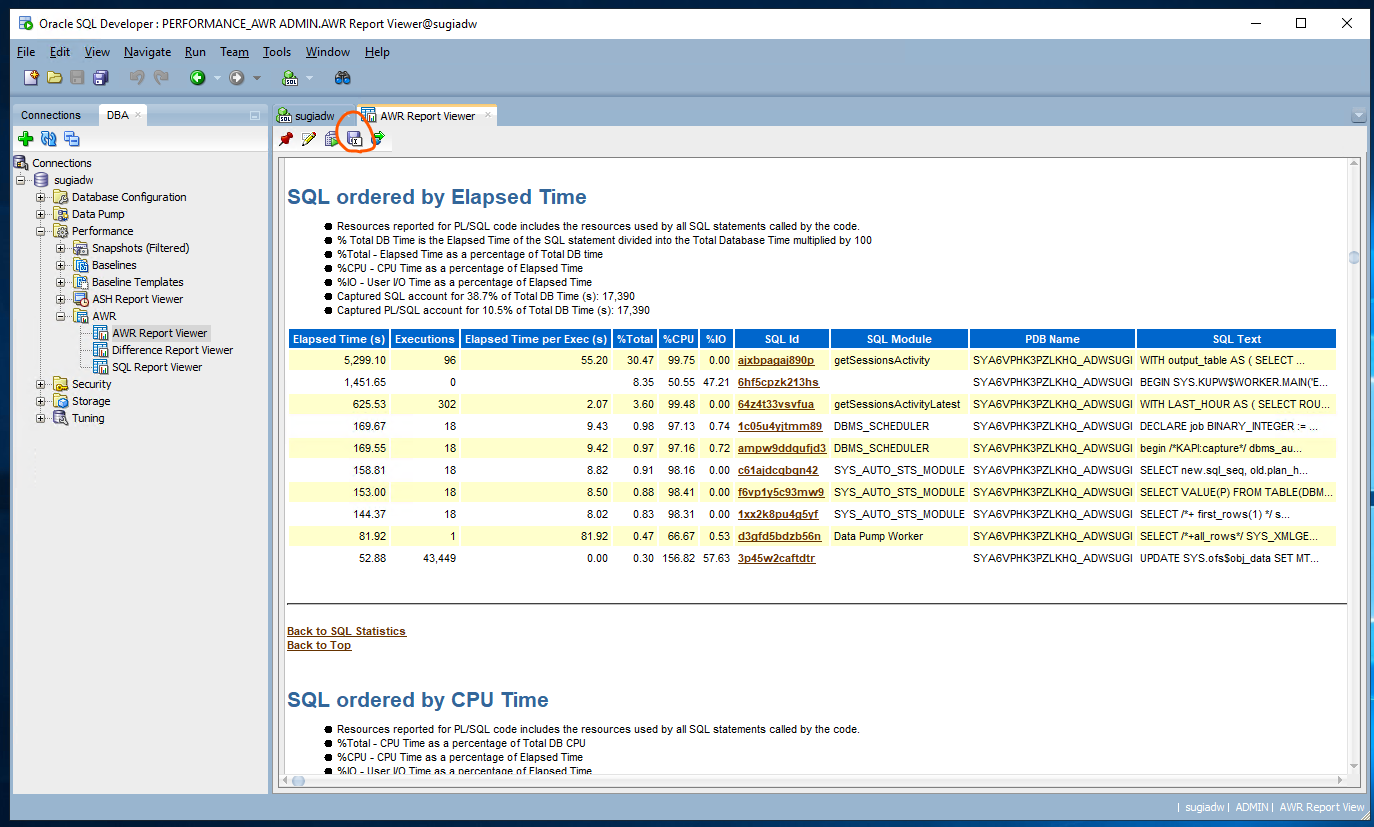The width and height of the screenshot is (1374, 827).
Task: Expand the Security tree node
Action: click(39, 383)
